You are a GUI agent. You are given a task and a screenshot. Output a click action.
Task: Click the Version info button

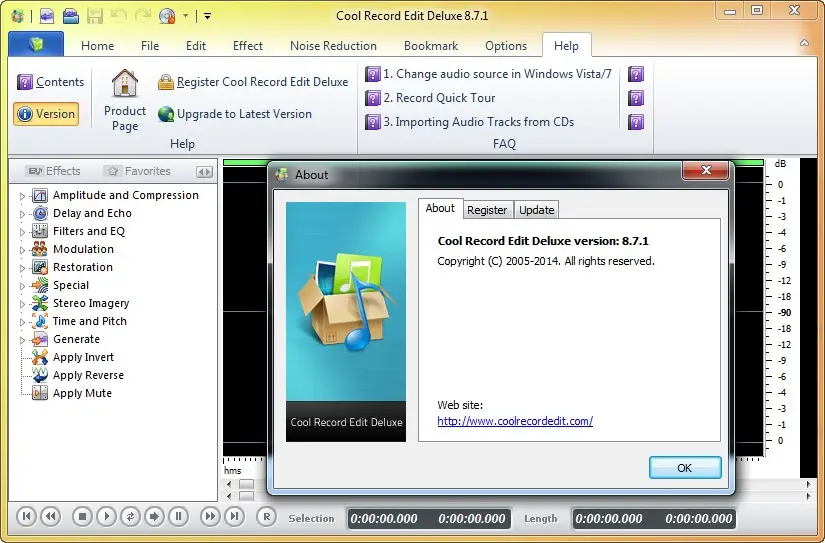point(46,114)
